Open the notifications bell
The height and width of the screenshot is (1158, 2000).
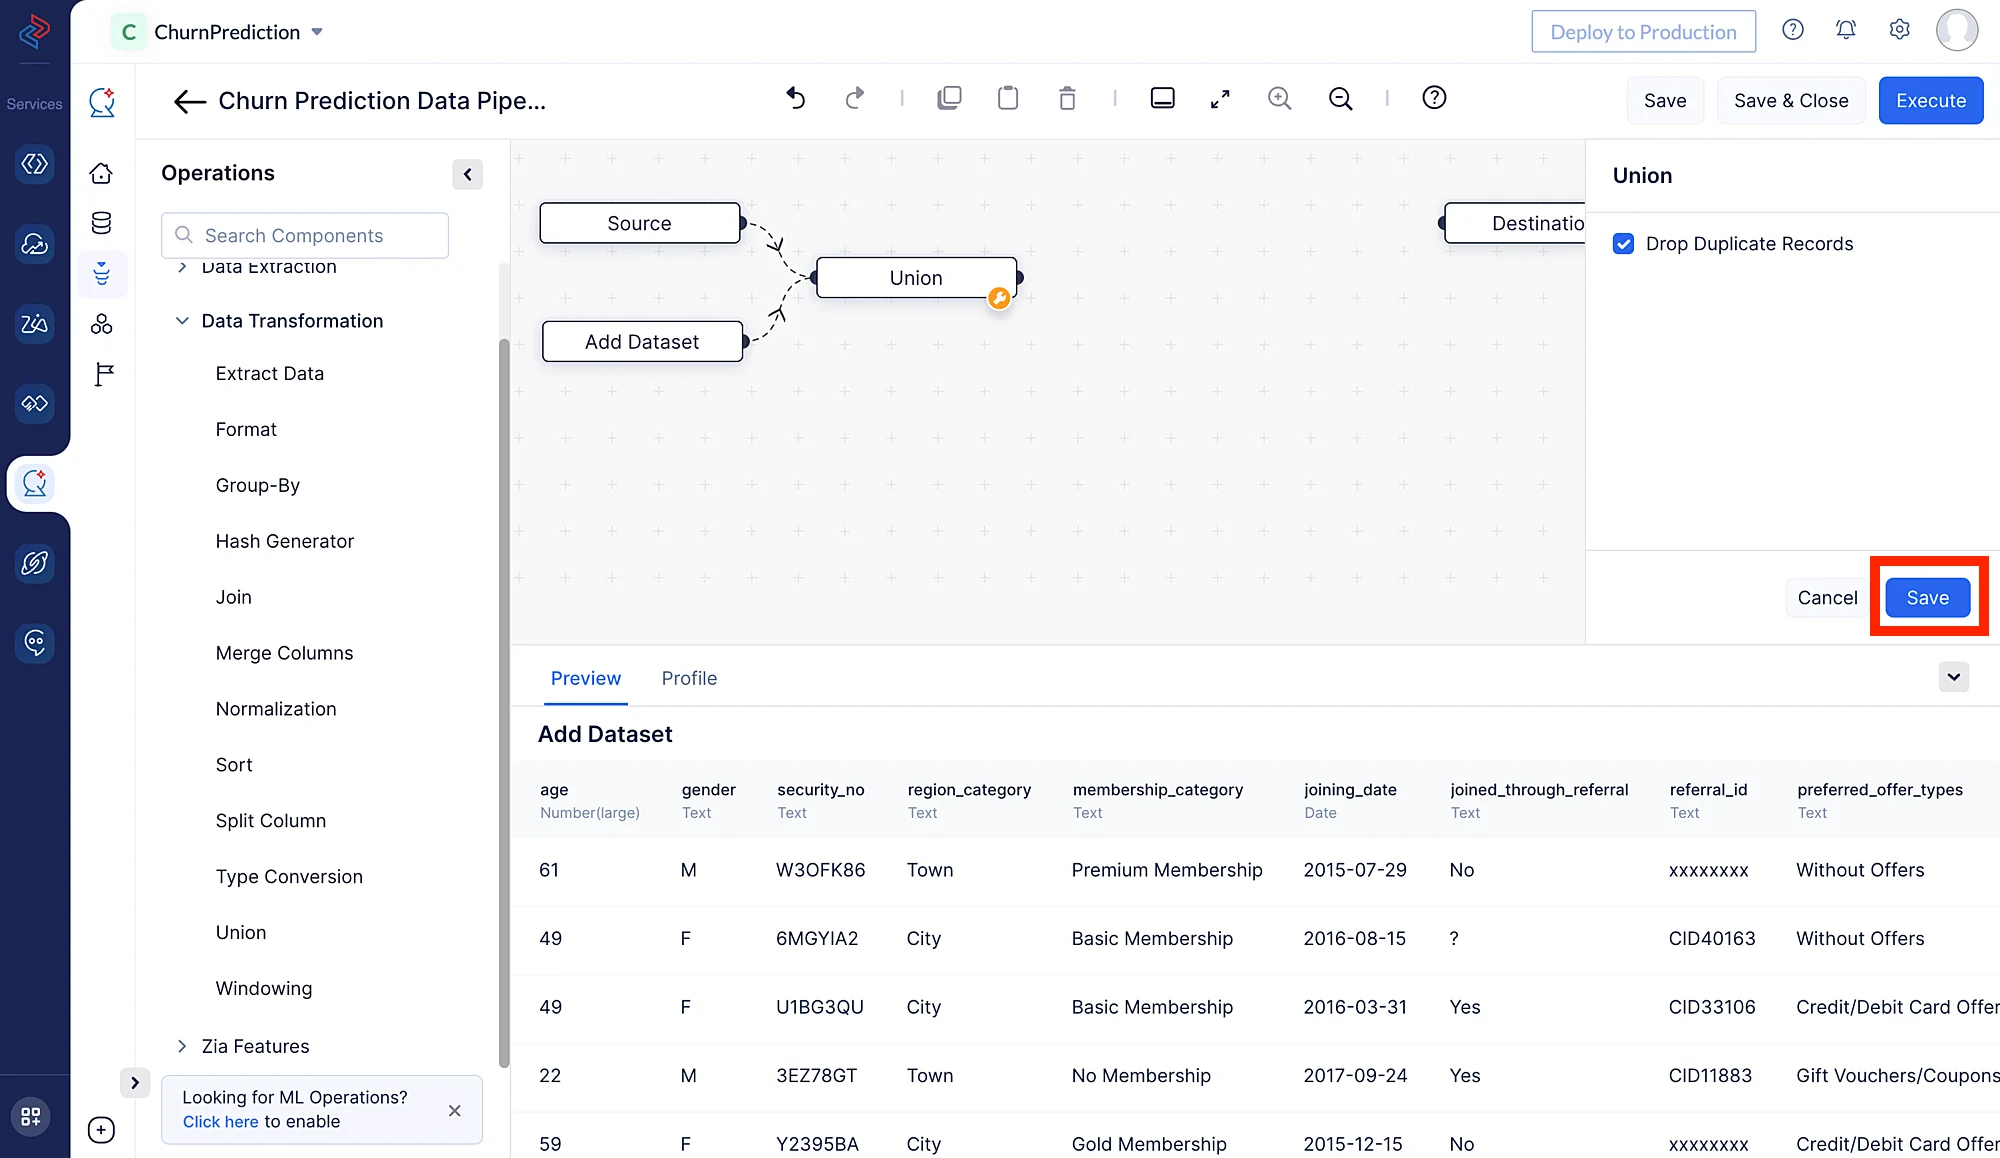pos(1846,30)
